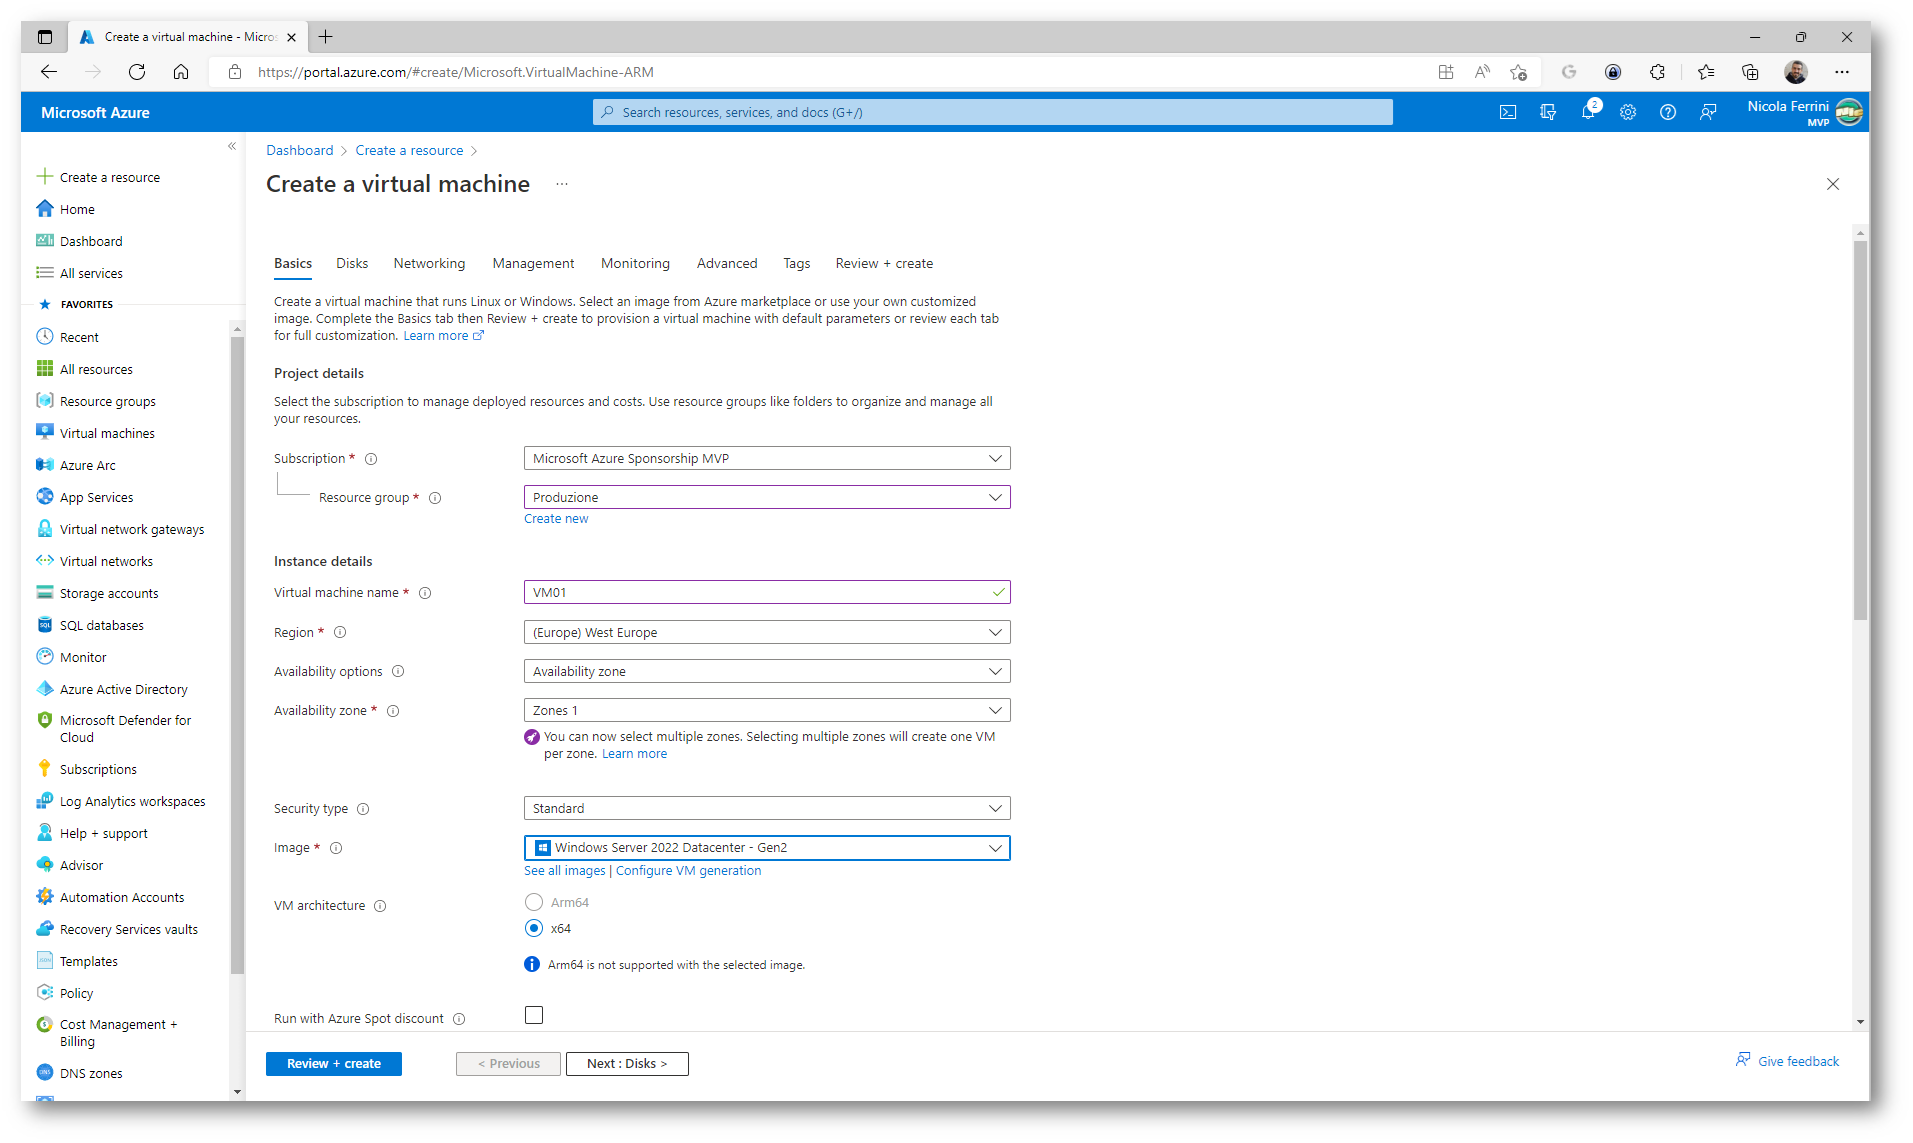Click the blue Review + create button

[334, 1063]
